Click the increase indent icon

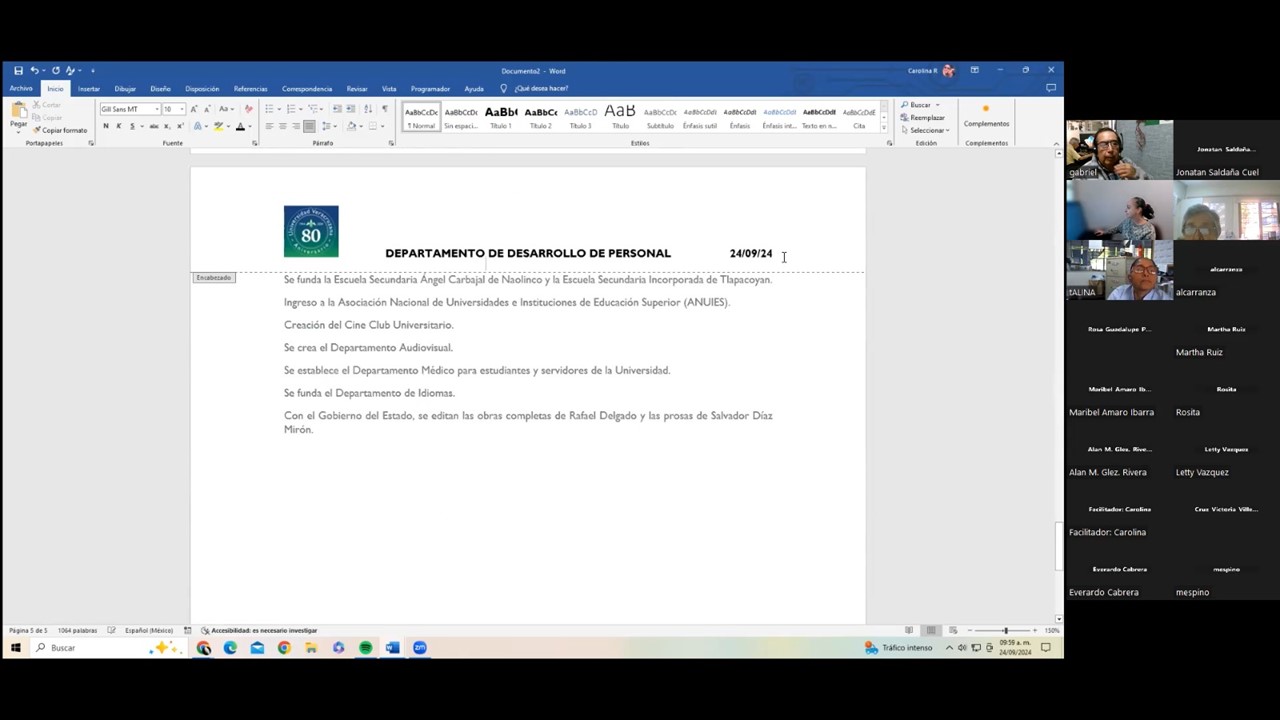click(351, 109)
